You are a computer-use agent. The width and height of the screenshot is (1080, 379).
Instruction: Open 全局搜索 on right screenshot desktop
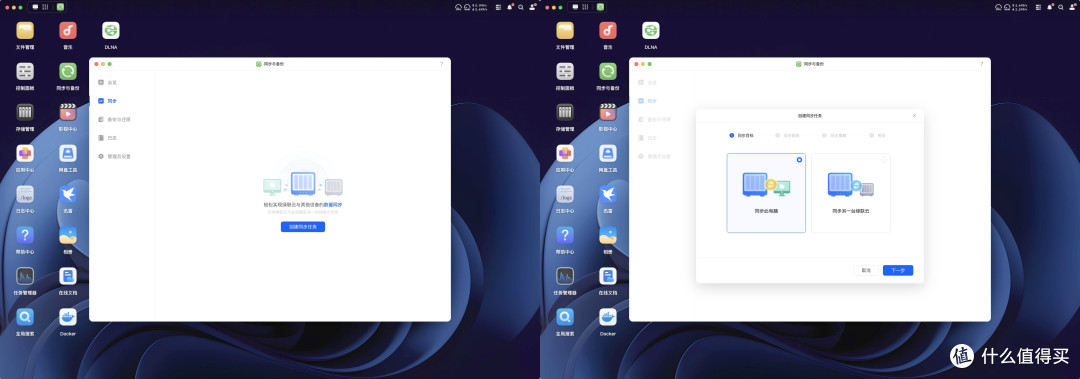tap(565, 317)
